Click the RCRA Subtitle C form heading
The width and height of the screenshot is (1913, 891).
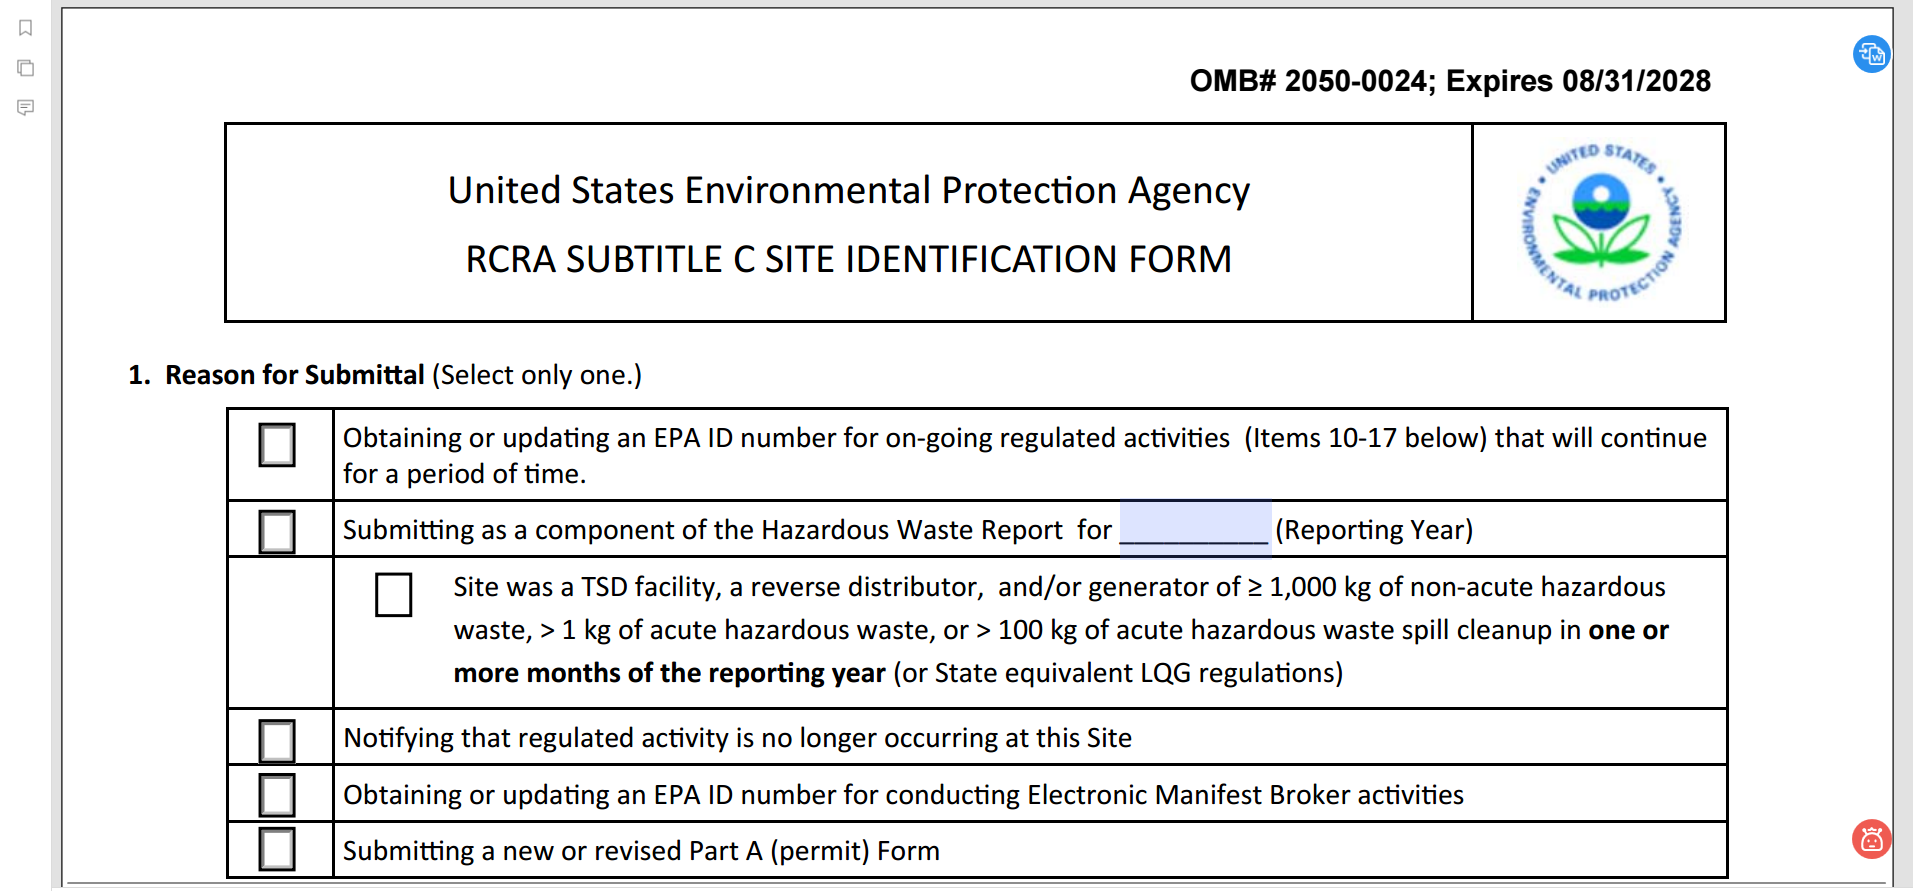(848, 260)
